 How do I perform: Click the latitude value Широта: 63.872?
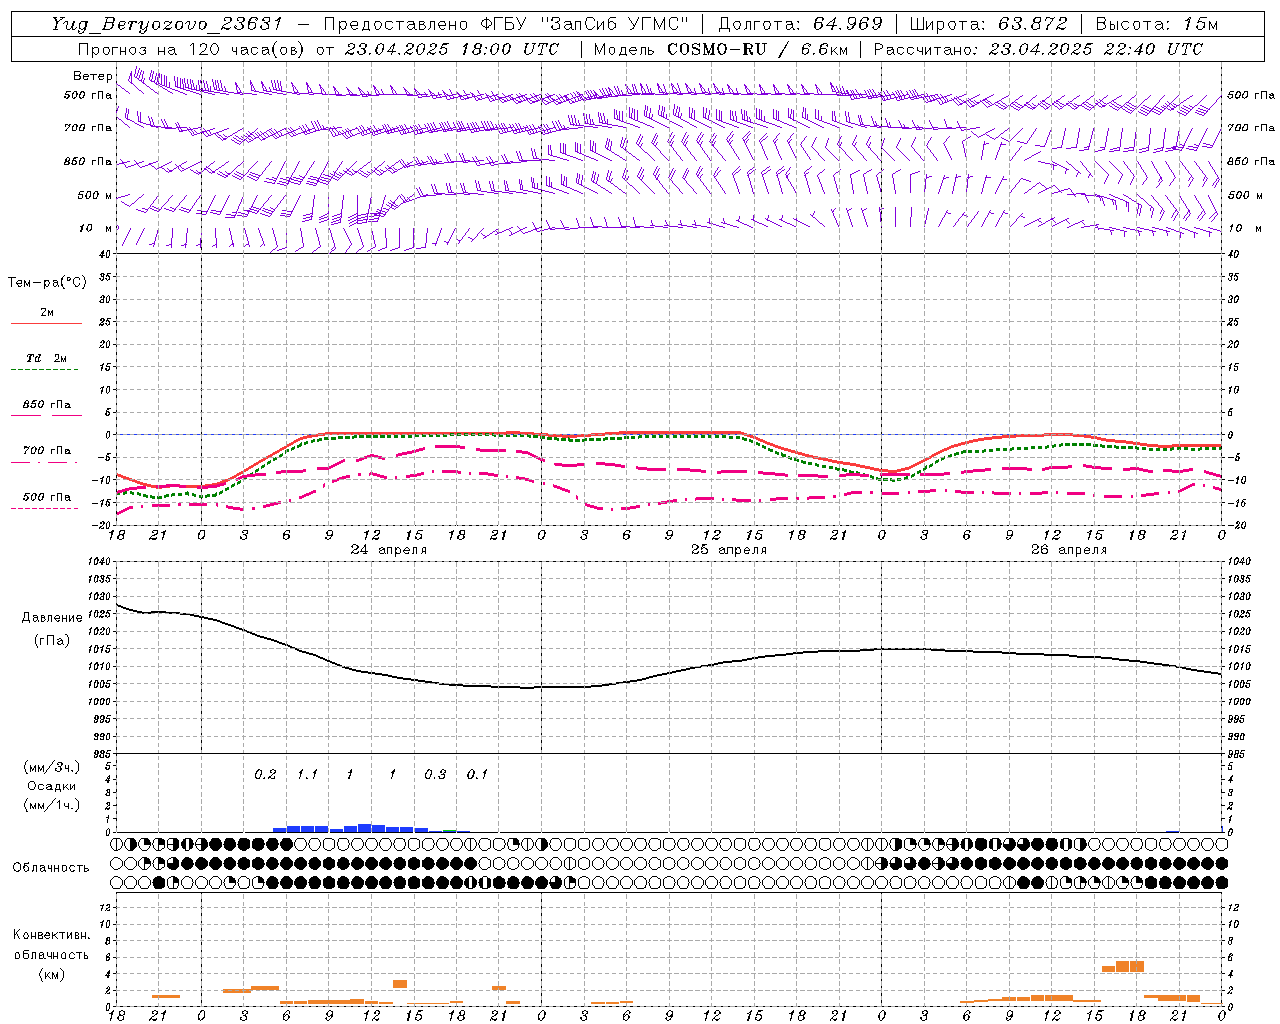point(989,24)
